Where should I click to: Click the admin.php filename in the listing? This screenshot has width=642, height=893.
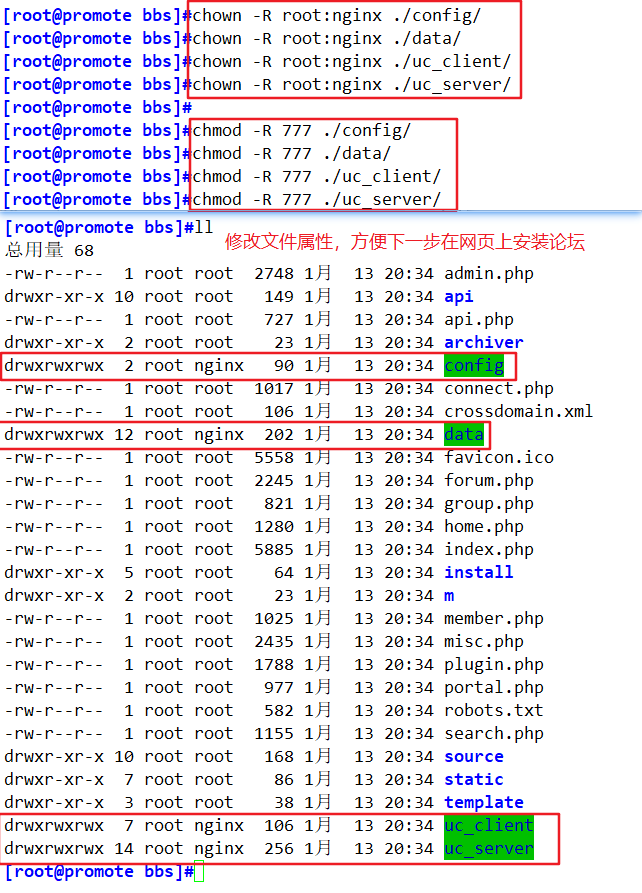pyautogui.click(x=489, y=274)
